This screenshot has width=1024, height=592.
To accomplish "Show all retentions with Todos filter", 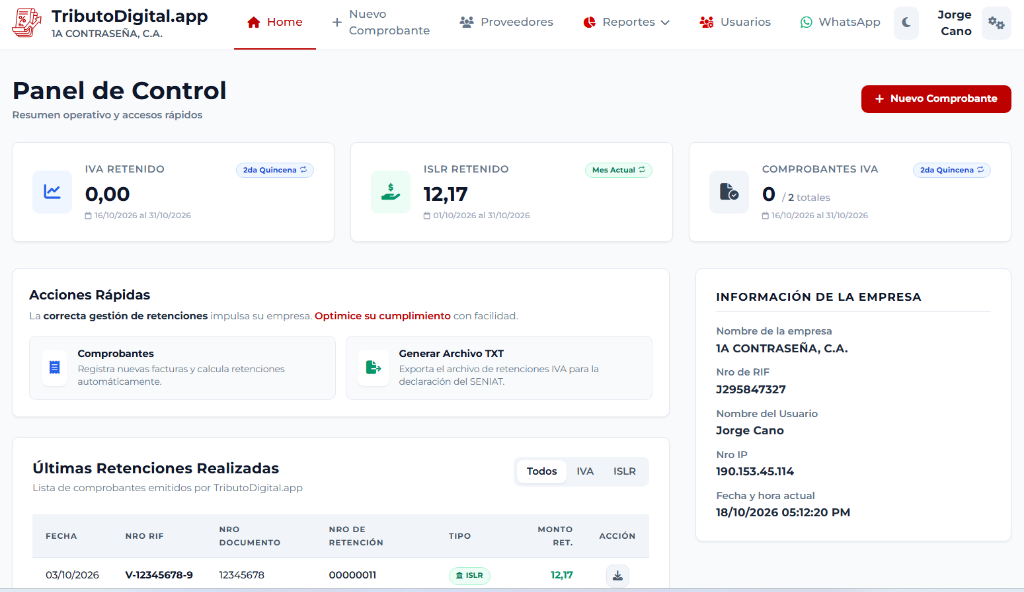I will [542, 471].
